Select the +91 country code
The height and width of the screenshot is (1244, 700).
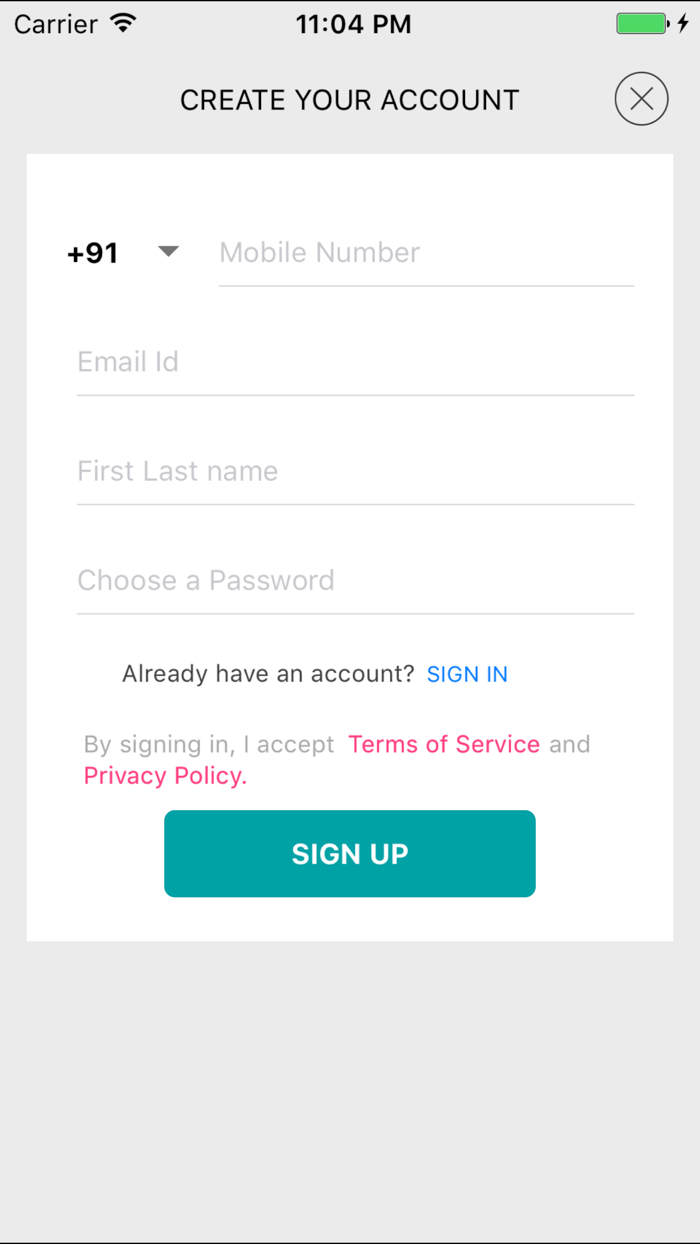(x=93, y=253)
